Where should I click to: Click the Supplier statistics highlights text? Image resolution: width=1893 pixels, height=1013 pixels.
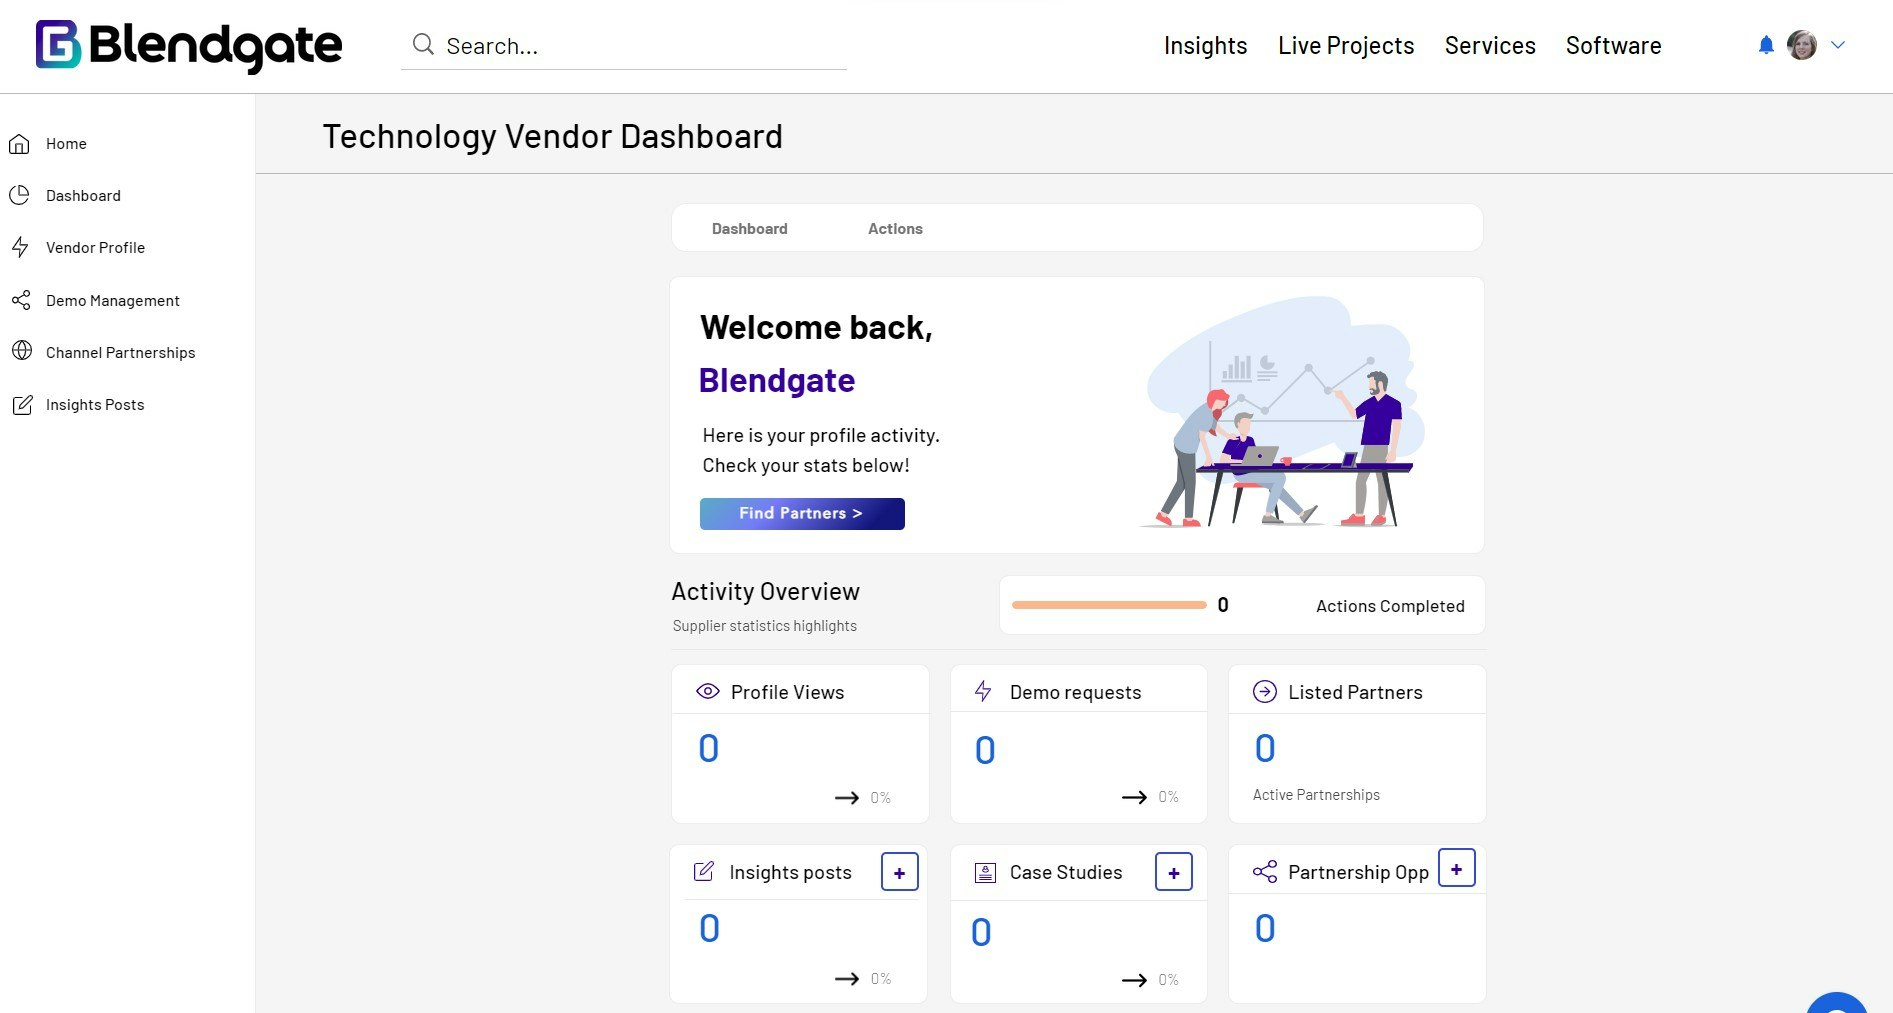click(765, 626)
